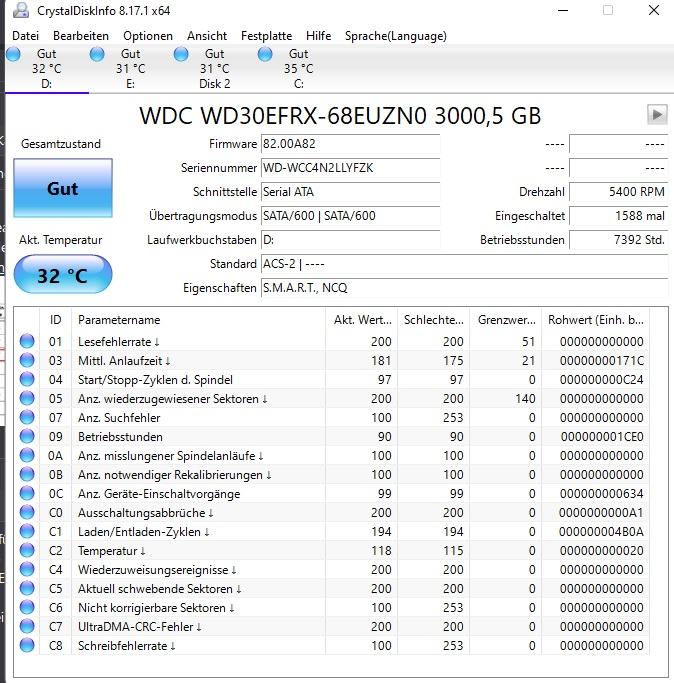Screen dimensions: 674x683
Task: Click the Betriebsstunden 7392 Std. field
Action: [x=618, y=240]
